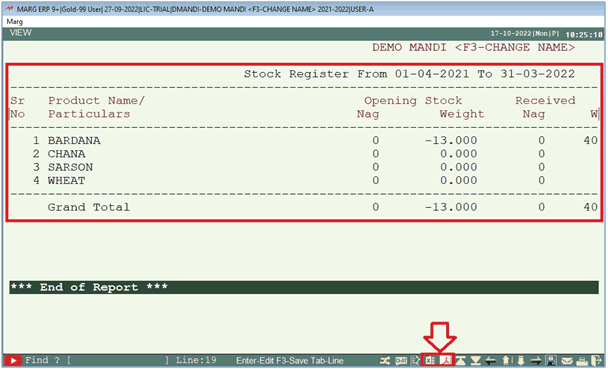Click the SMS icon in bottom toolbar
Screen dimensions: 608x369
click(401, 361)
